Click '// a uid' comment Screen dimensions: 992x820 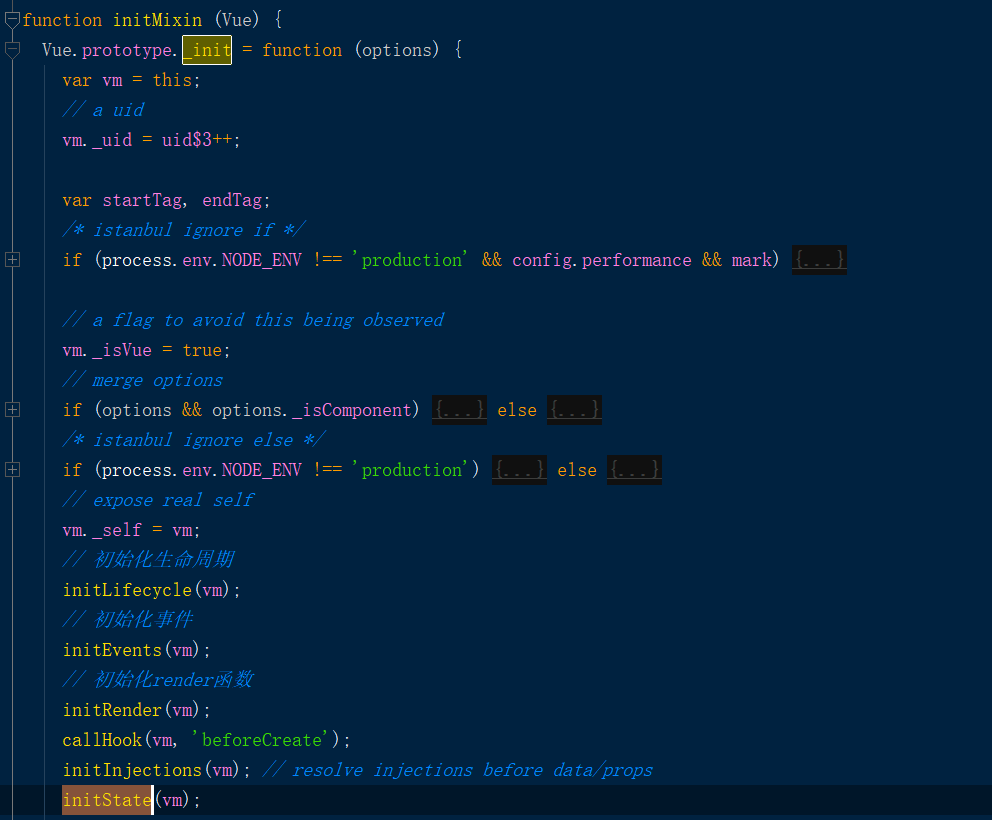click(x=104, y=110)
